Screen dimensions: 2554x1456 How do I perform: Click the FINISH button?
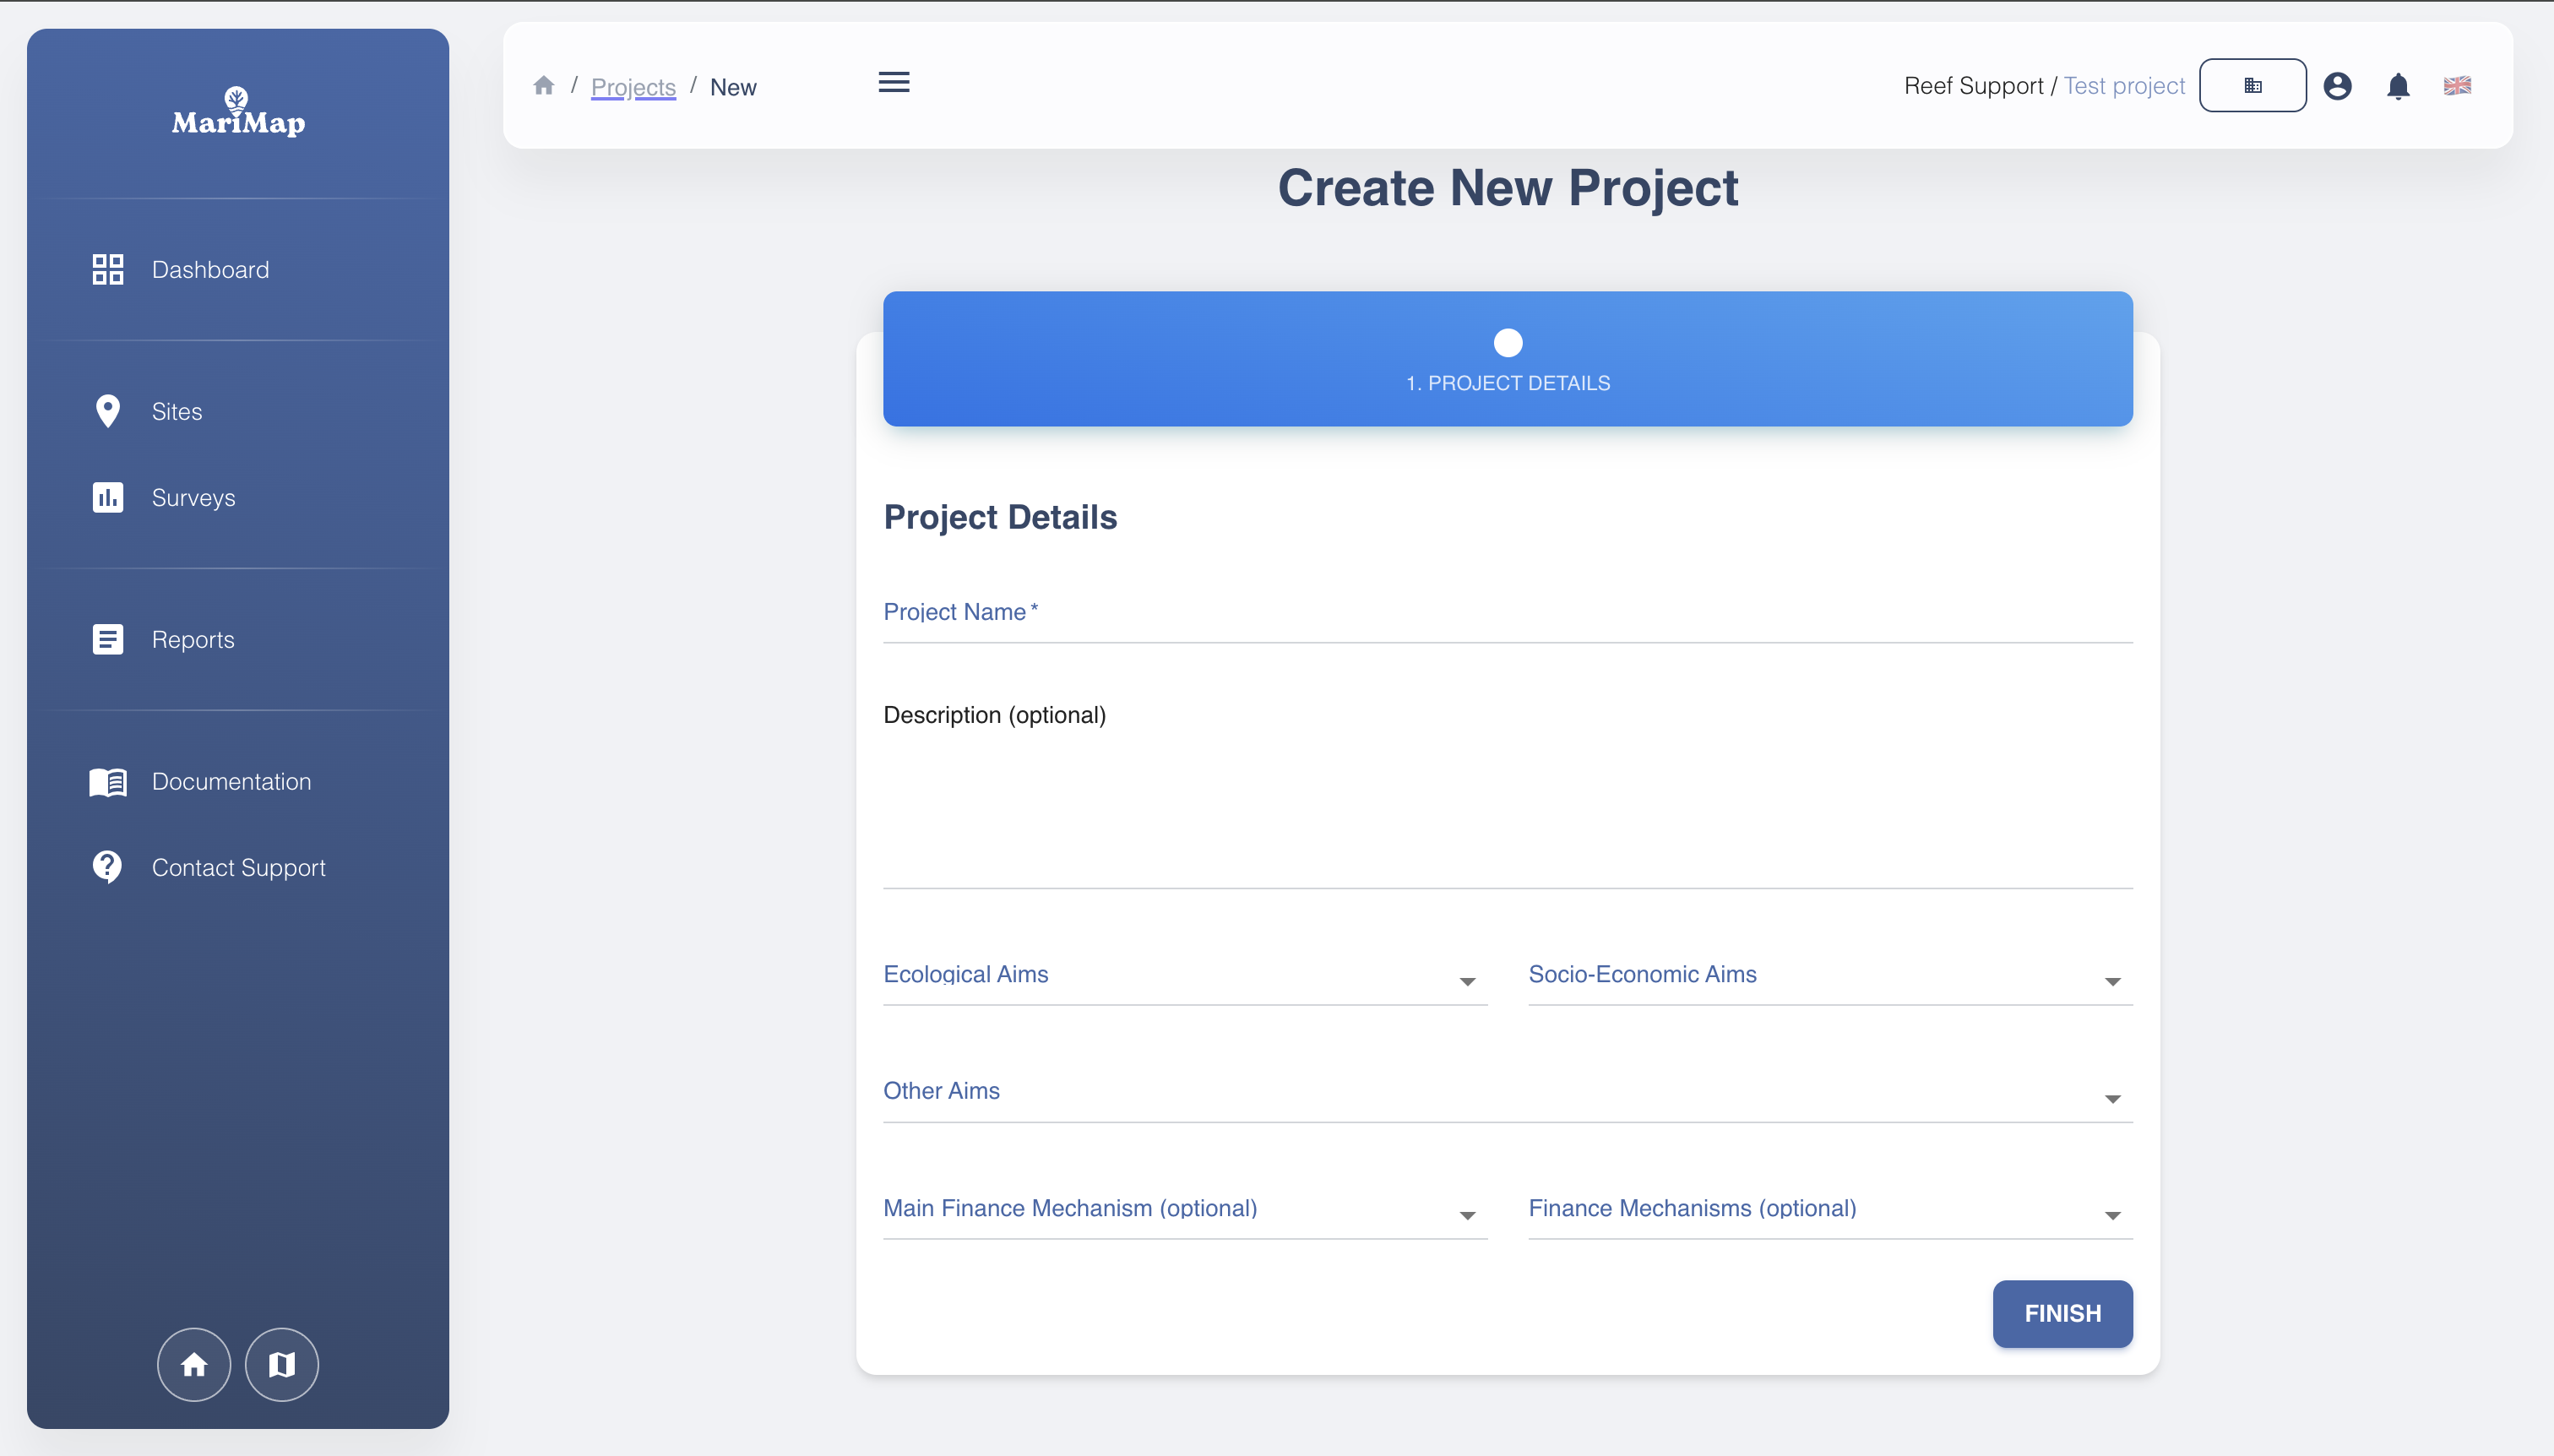(2062, 1313)
